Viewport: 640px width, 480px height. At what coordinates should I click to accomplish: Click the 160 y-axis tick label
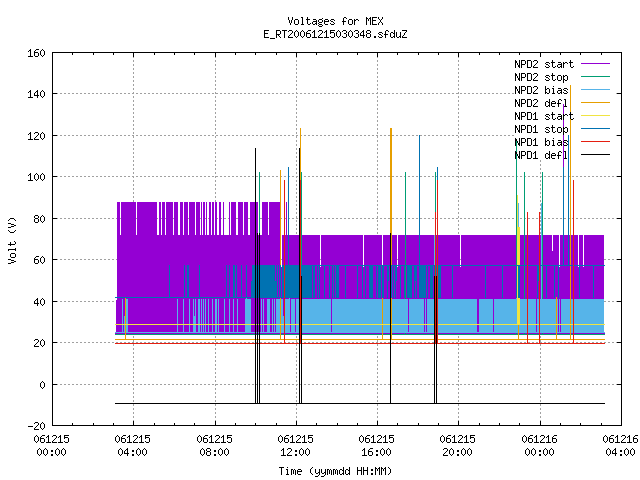[x=36, y=53]
